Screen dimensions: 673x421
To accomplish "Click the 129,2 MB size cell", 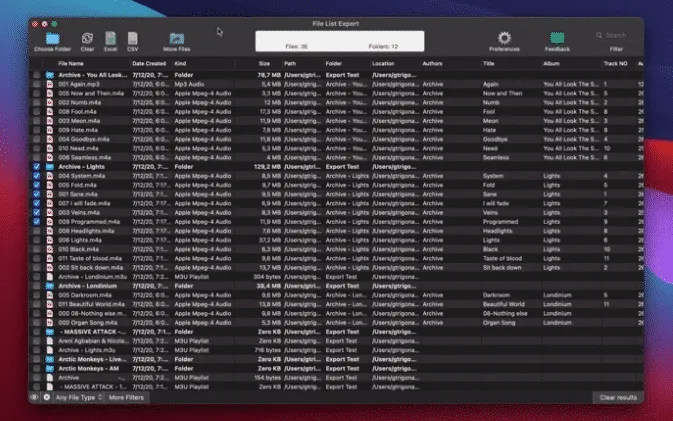I will coord(267,167).
